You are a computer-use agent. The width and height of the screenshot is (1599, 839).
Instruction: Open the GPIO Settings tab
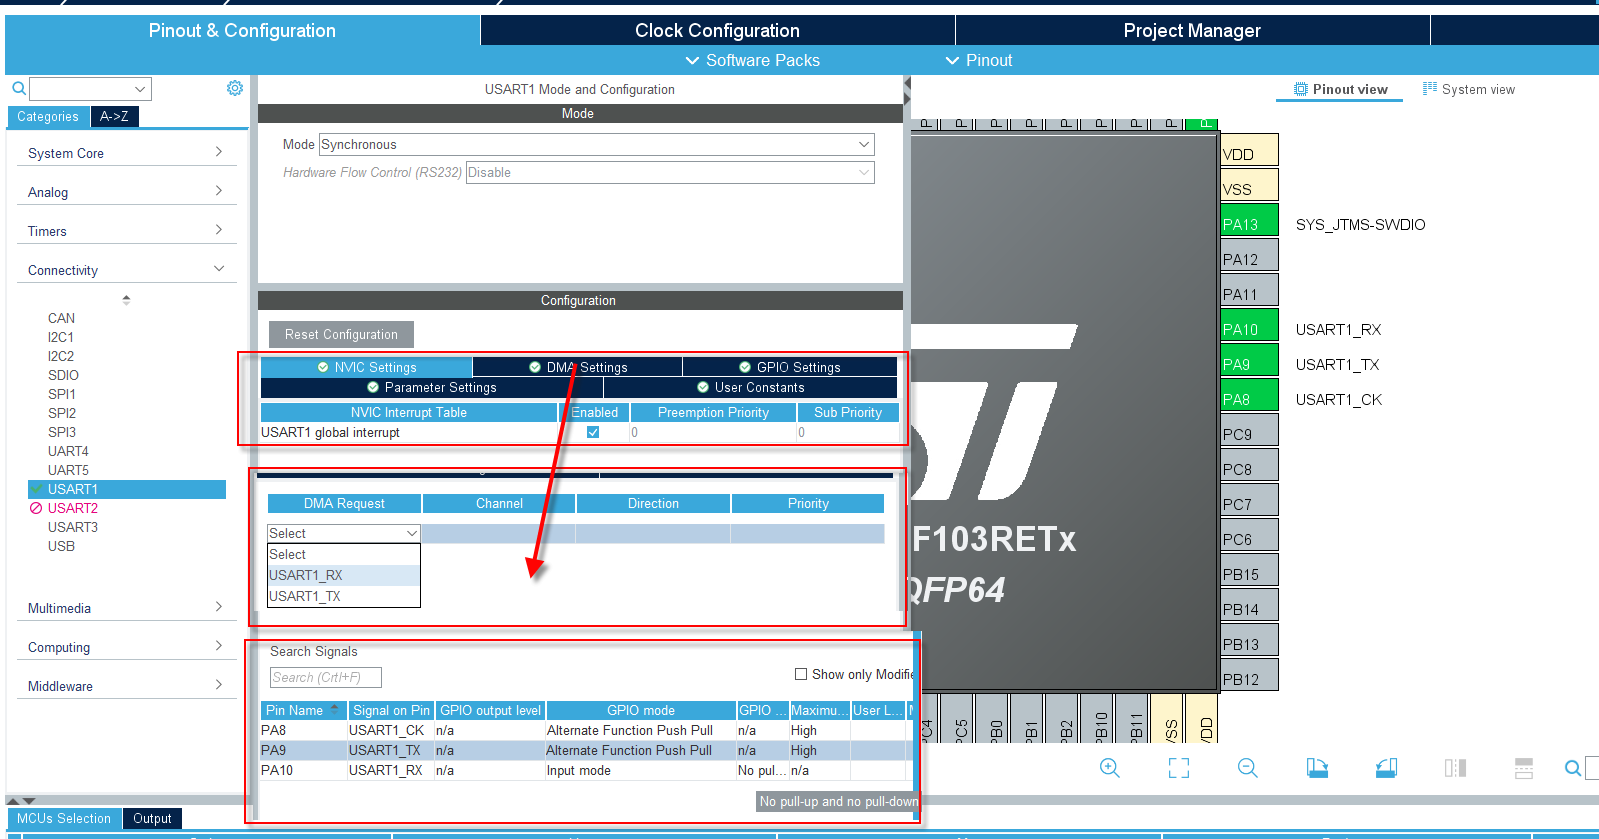pyautogui.click(x=790, y=367)
